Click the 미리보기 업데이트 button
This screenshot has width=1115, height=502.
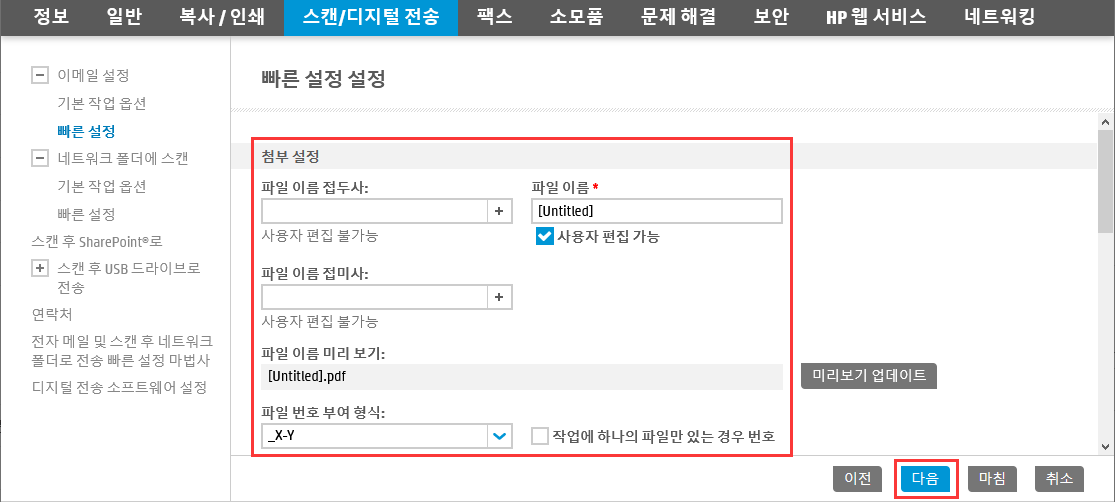point(868,376)
